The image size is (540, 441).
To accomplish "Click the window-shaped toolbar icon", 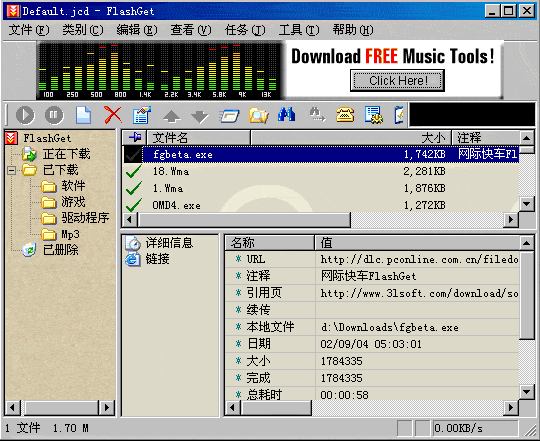I will (229, 116).
